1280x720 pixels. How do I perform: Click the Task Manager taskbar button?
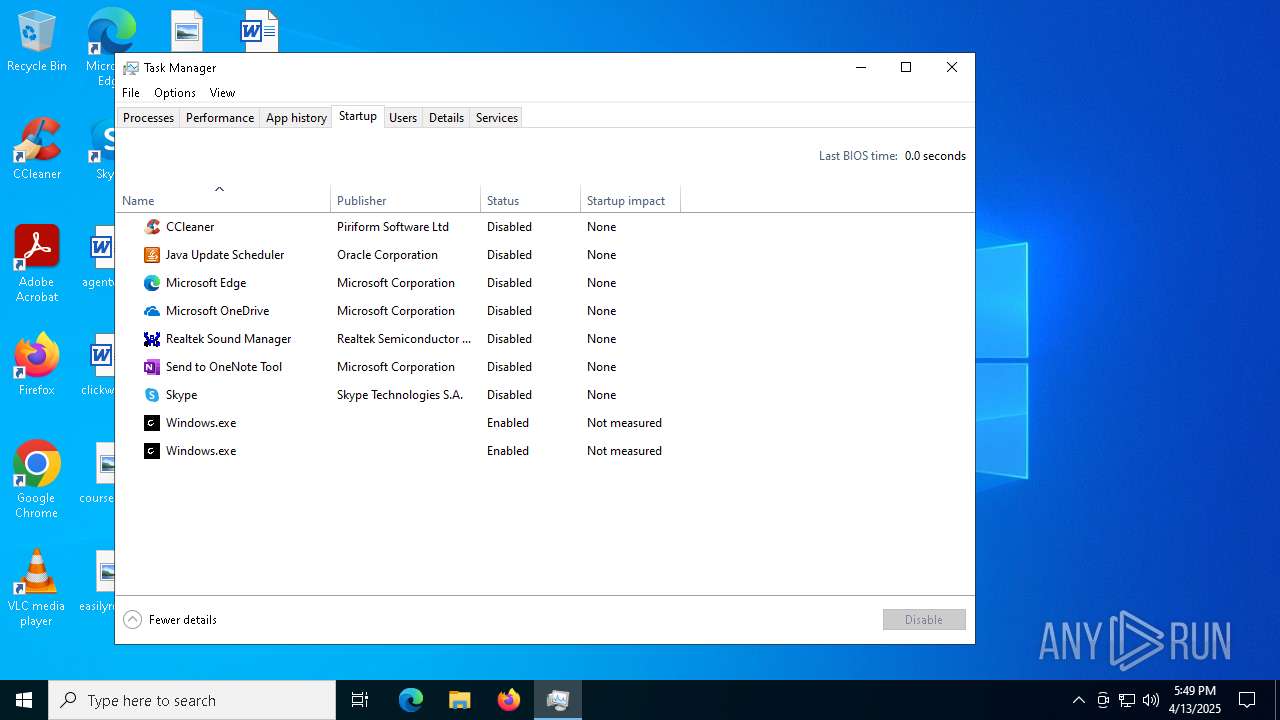pyautogui.click(x=558, y=700)
